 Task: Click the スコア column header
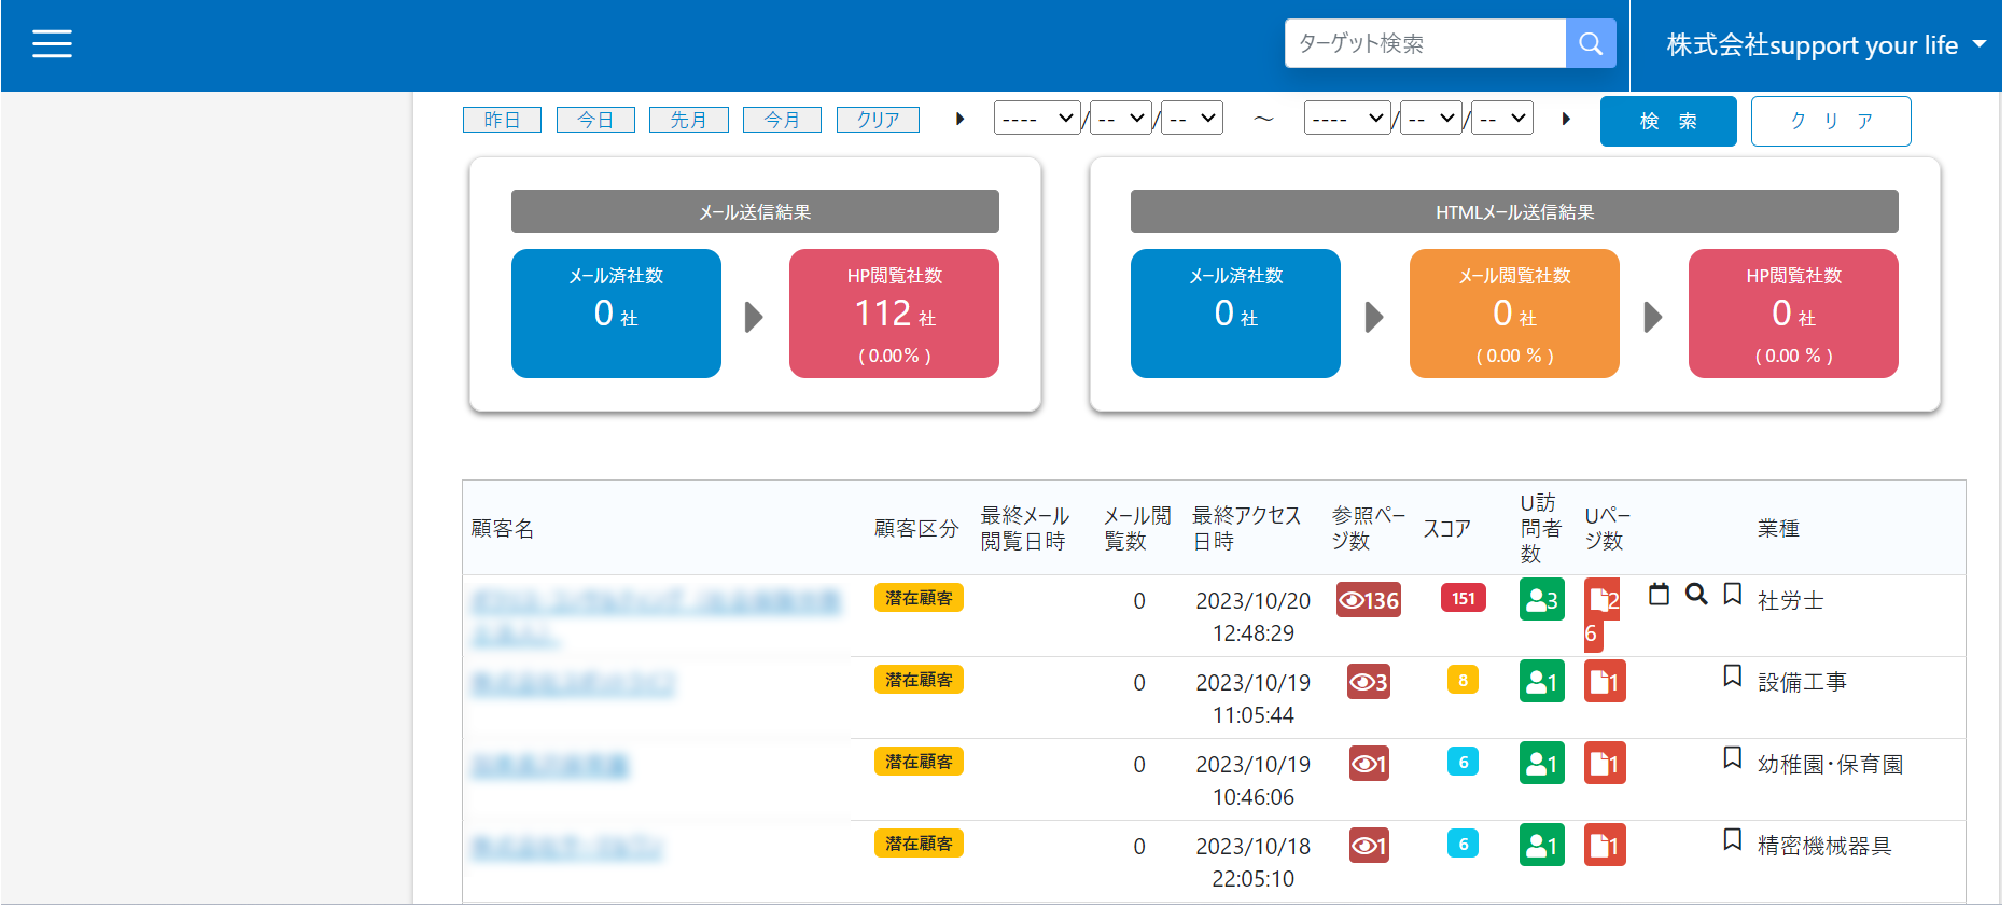click(x=1447, y=528)
